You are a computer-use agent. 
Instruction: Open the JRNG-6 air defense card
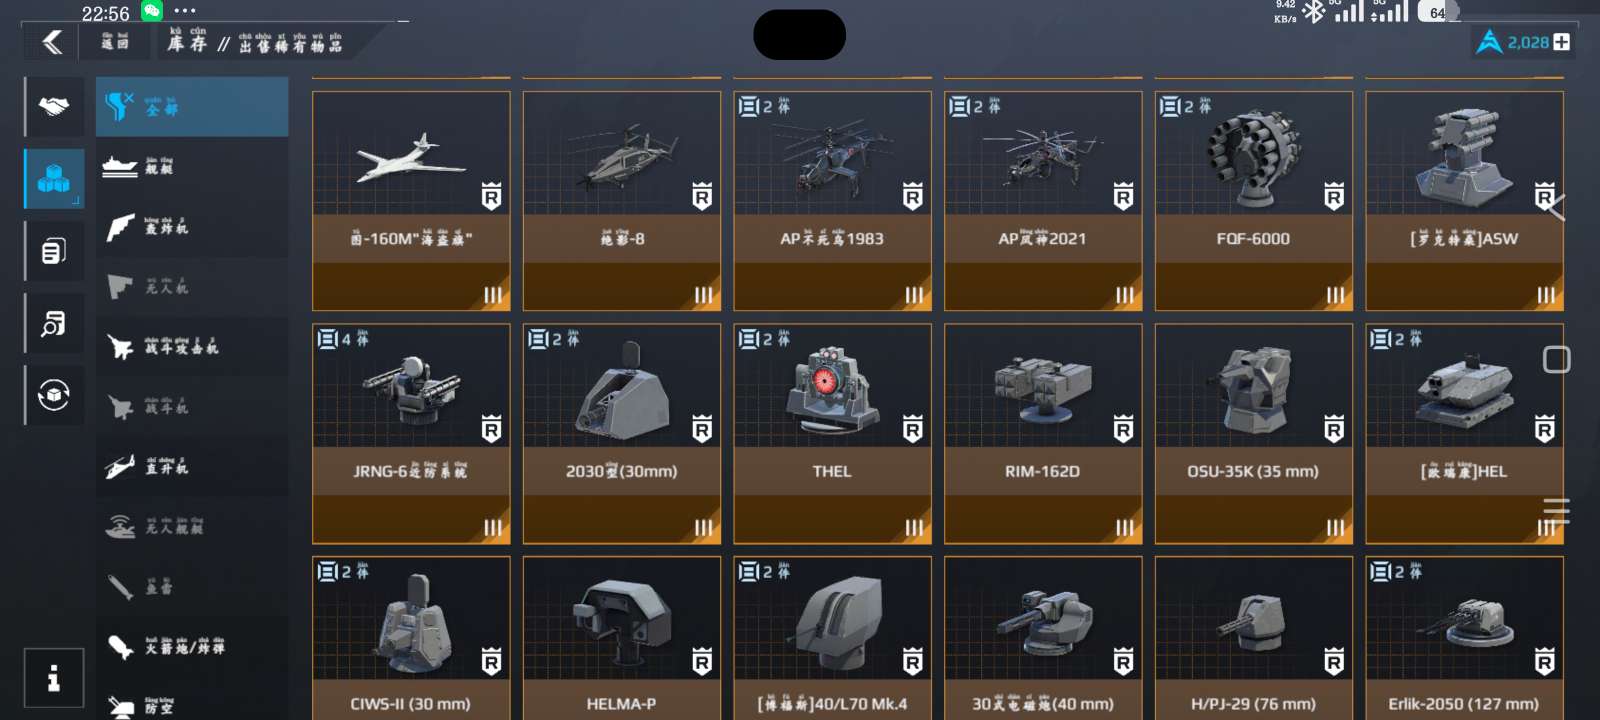(x=411, y=434)
